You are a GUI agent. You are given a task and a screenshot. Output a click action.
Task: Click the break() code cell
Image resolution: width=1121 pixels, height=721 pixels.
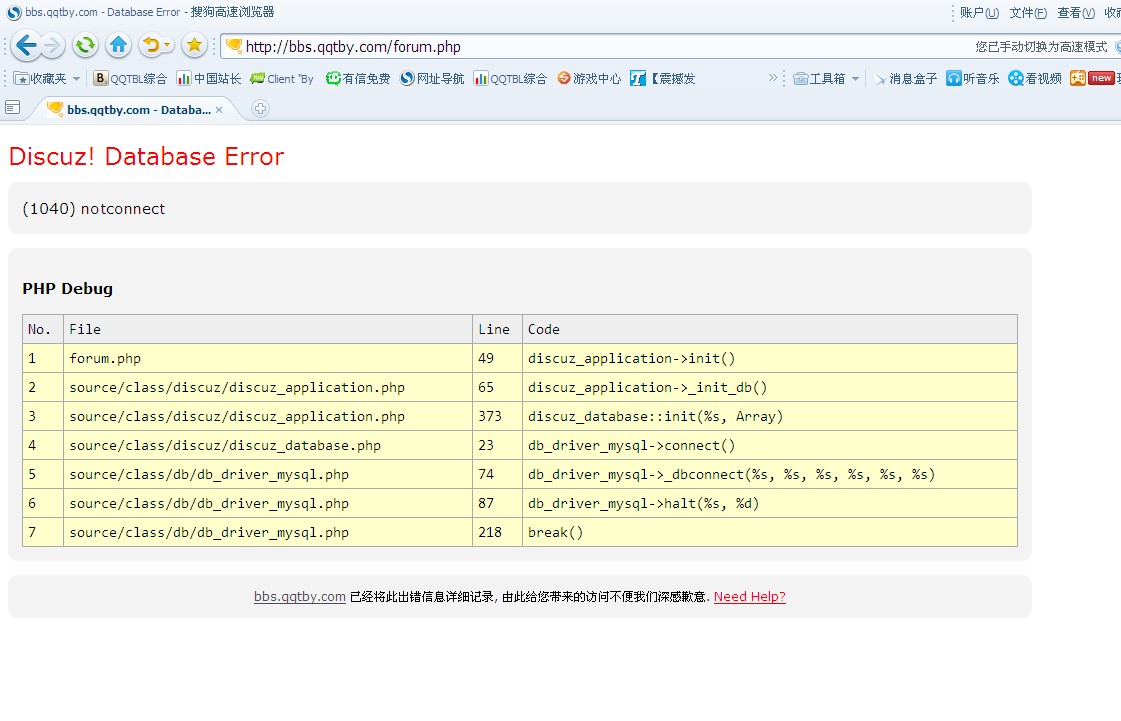pyautogui.click(x=769, y=532)
